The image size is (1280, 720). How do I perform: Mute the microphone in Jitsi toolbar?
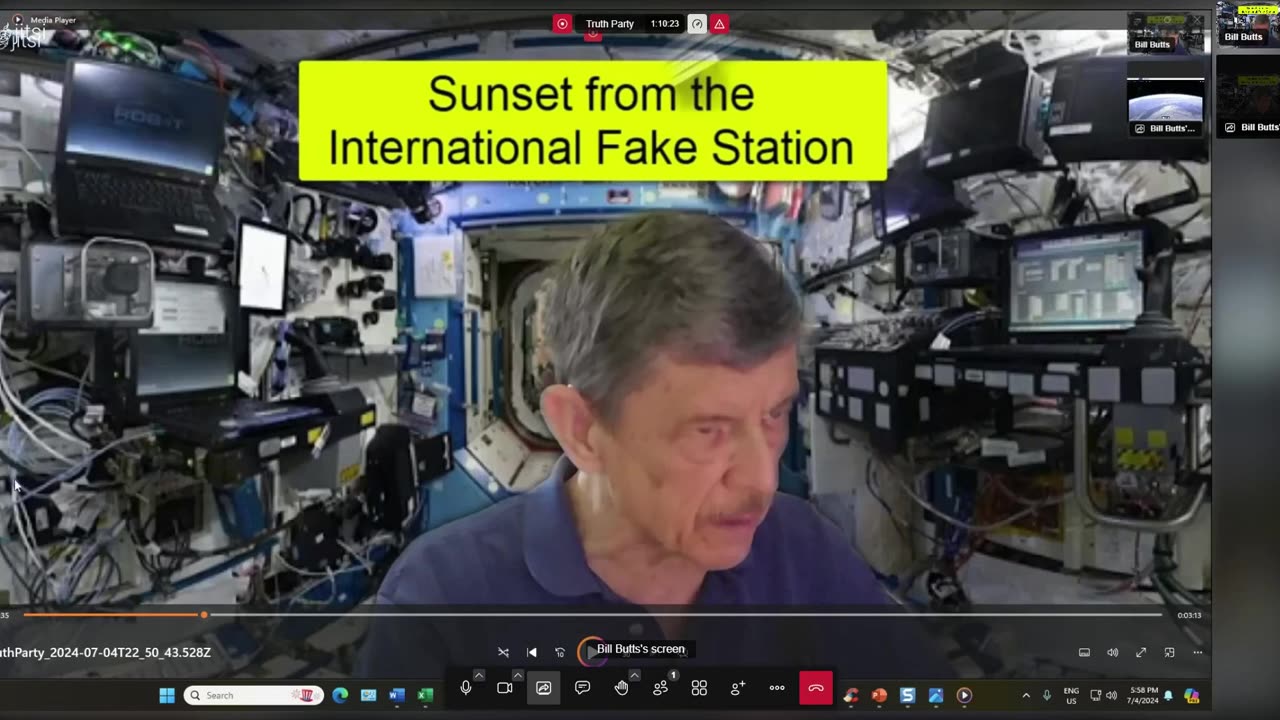coord(466,688)
